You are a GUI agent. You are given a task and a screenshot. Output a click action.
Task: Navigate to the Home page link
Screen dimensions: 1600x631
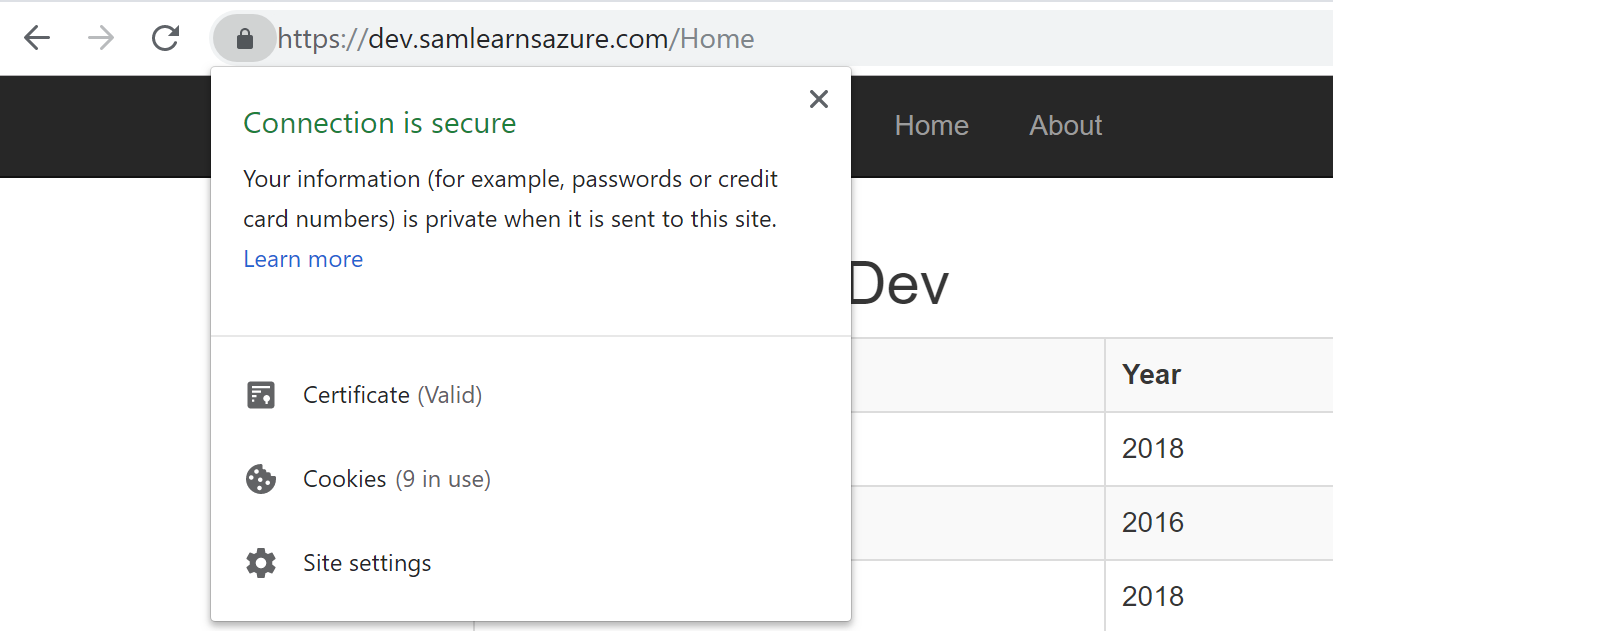tap(931, 126)
